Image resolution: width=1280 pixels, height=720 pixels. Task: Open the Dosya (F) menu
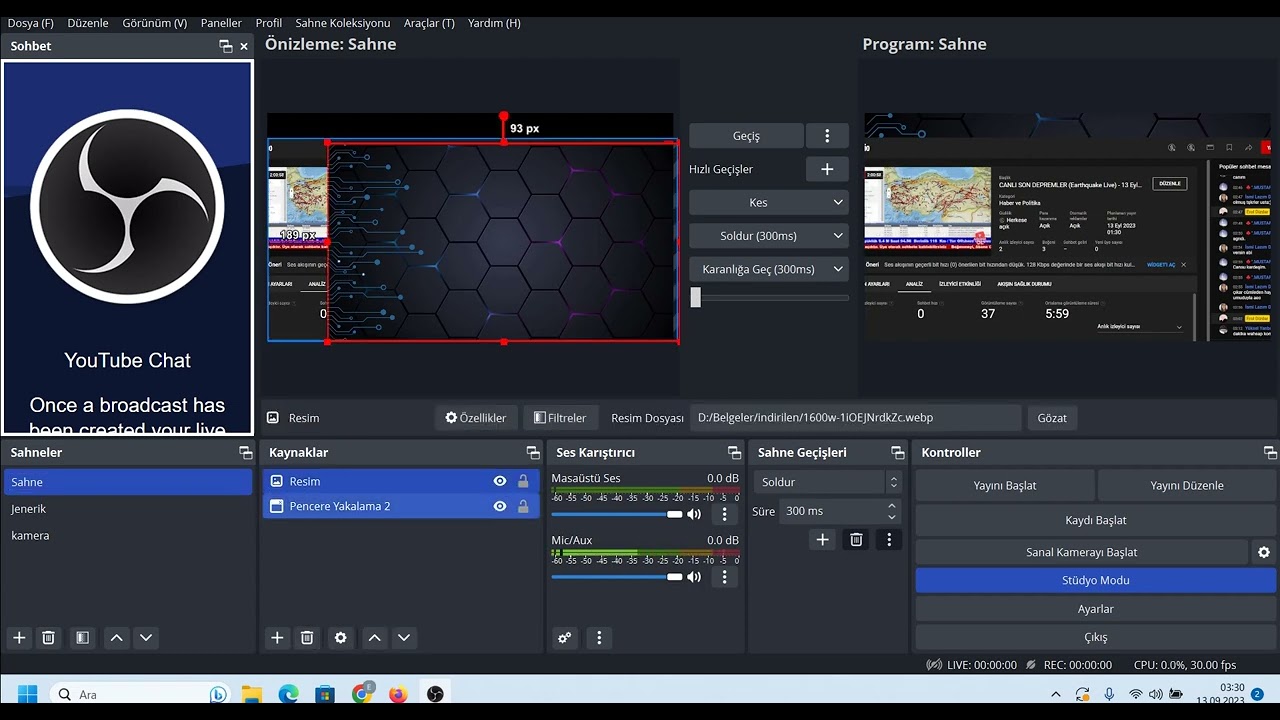(31, 23)
